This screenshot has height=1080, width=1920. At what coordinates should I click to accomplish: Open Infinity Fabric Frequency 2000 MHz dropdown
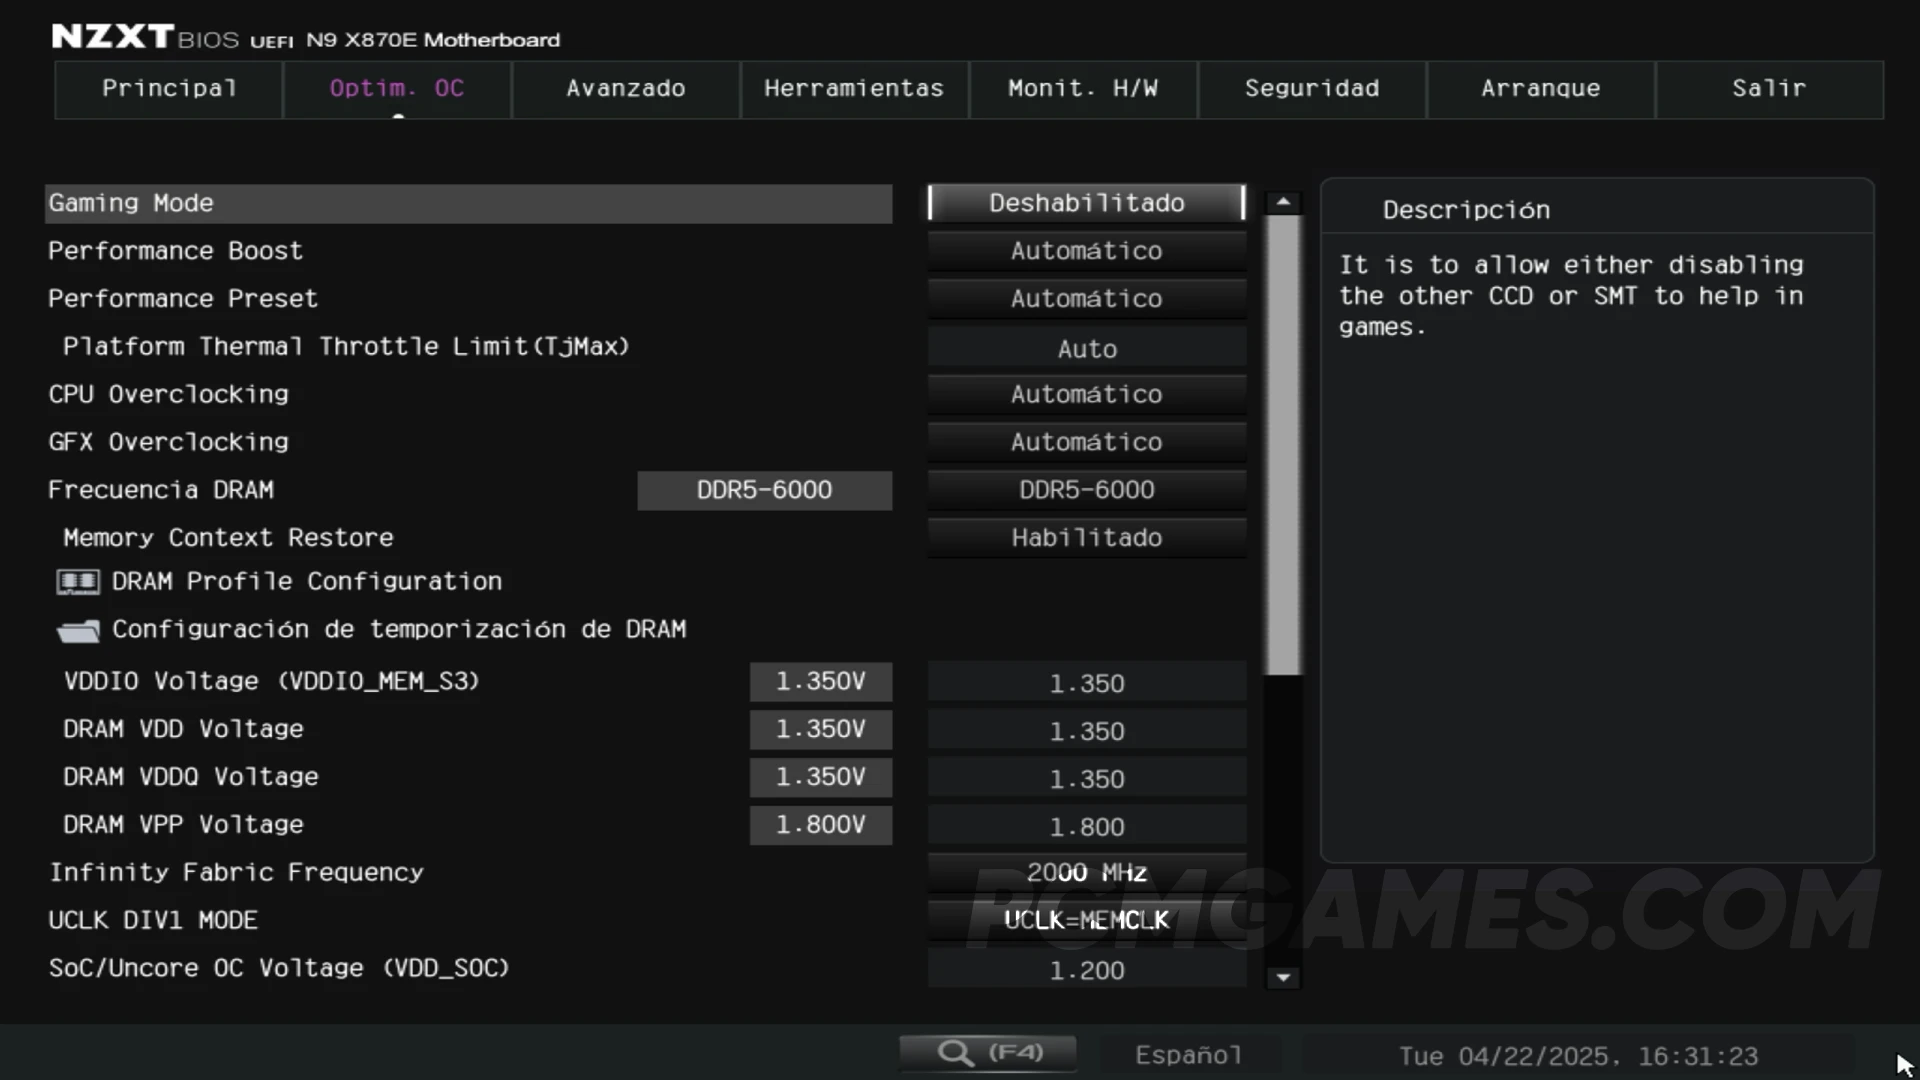pos(1087,873)
